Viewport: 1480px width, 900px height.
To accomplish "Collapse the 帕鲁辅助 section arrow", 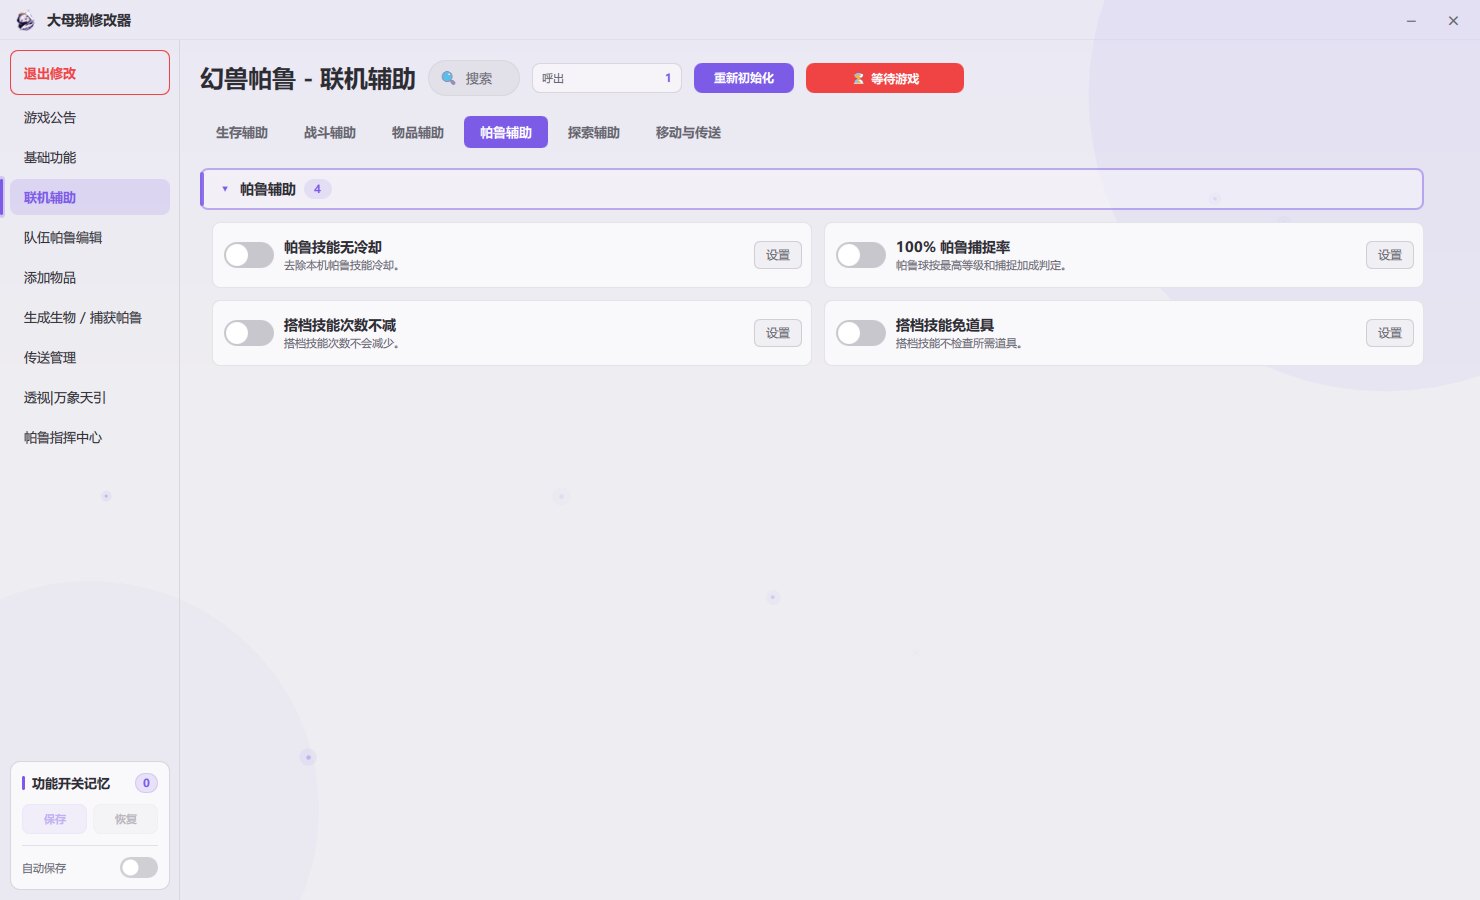I will pos(225,189).
